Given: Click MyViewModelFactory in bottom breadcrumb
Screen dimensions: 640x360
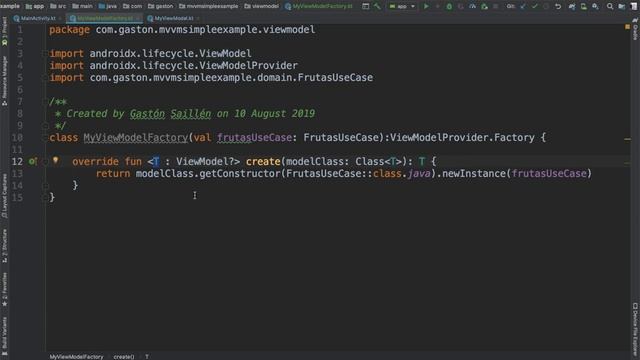Looking at the screenshot, I should click(x=76, y=357).
